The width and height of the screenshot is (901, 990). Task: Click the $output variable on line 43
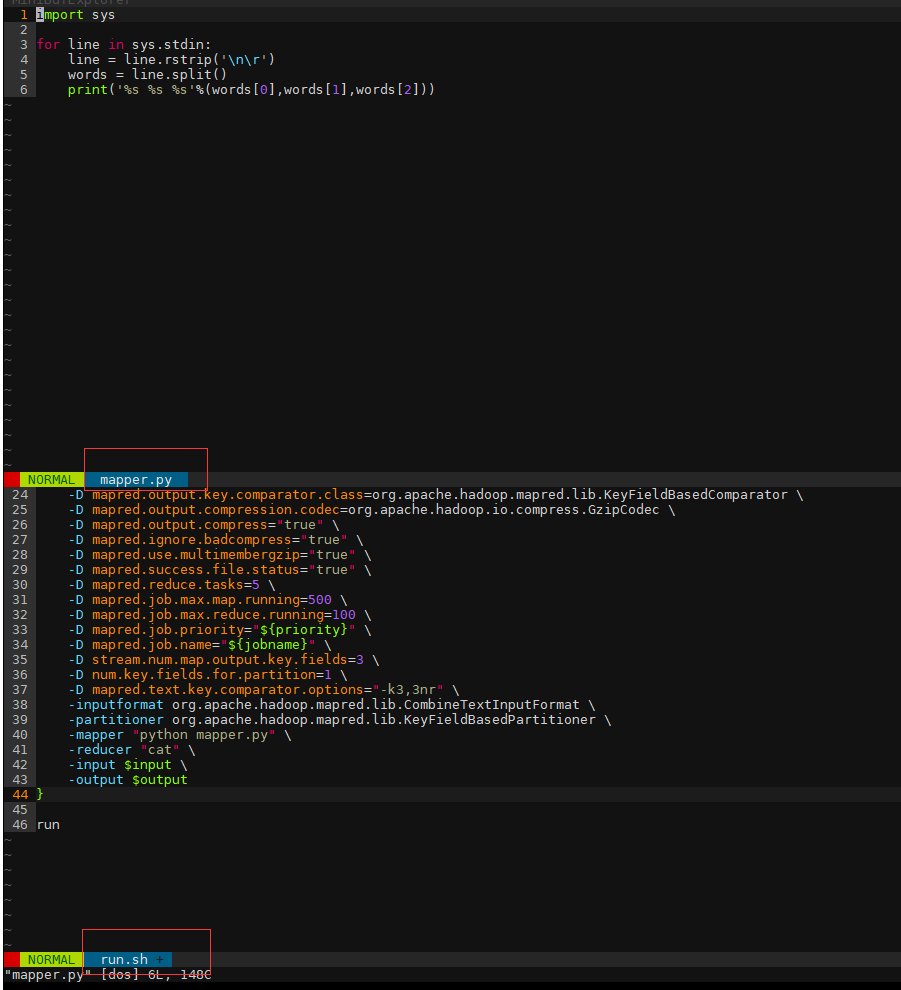(x=160, y=780)
